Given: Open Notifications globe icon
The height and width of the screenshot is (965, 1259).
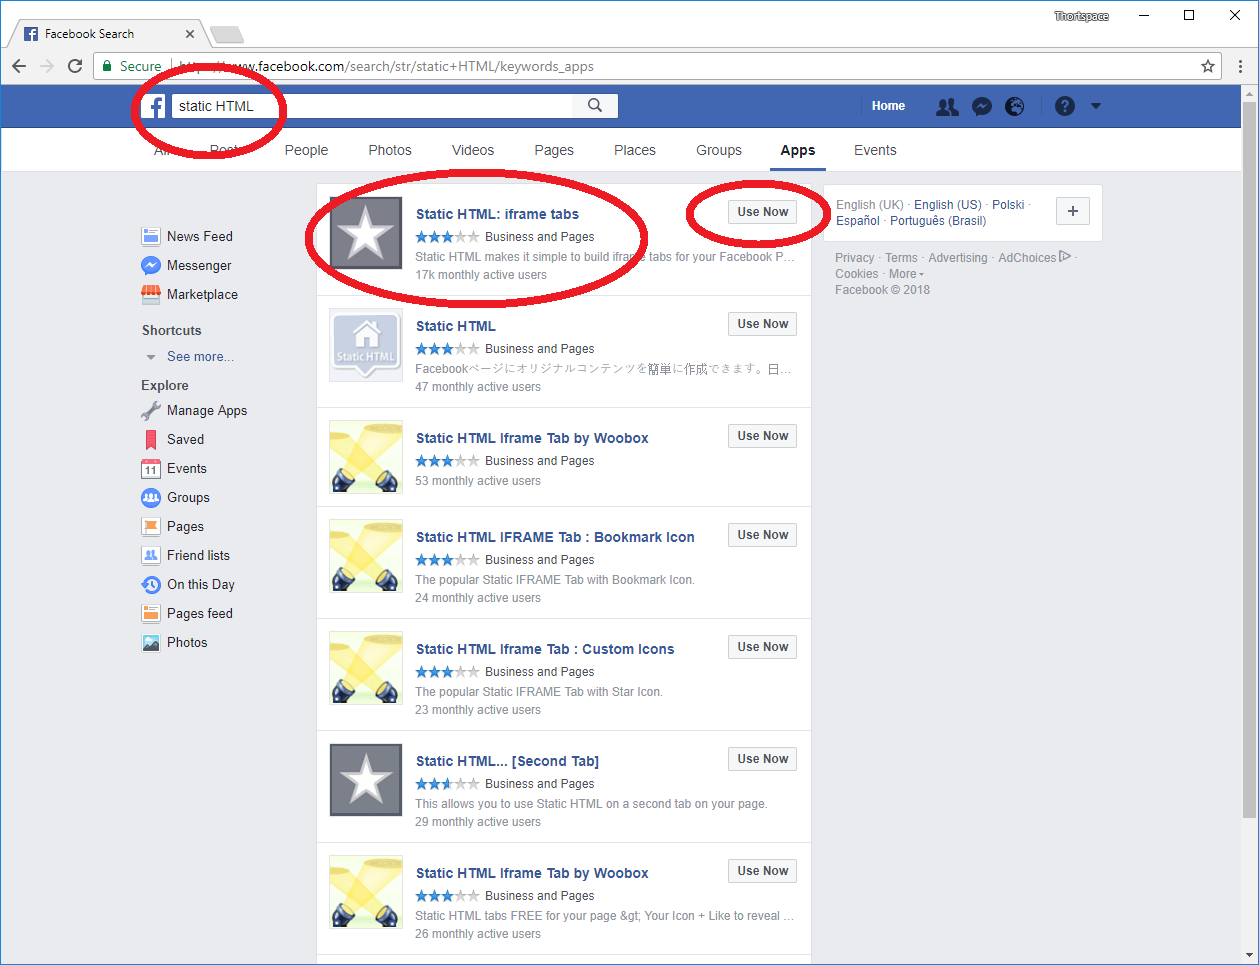Looking at the screenshot, I should 1015,106.
